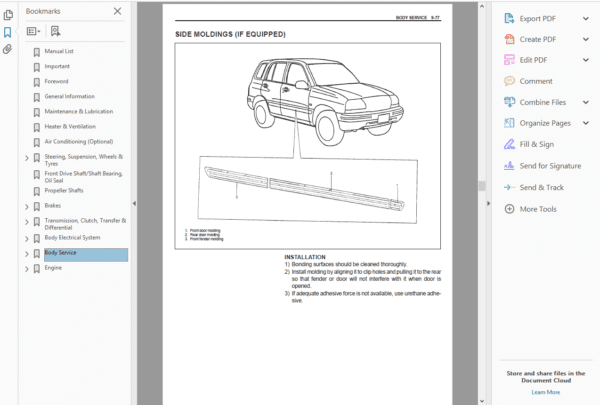Open Transmission, Clutch, Transfer & Differential bookmark
Image resolution: width=600 pixels, height=405 pixels.
(85, 224)
